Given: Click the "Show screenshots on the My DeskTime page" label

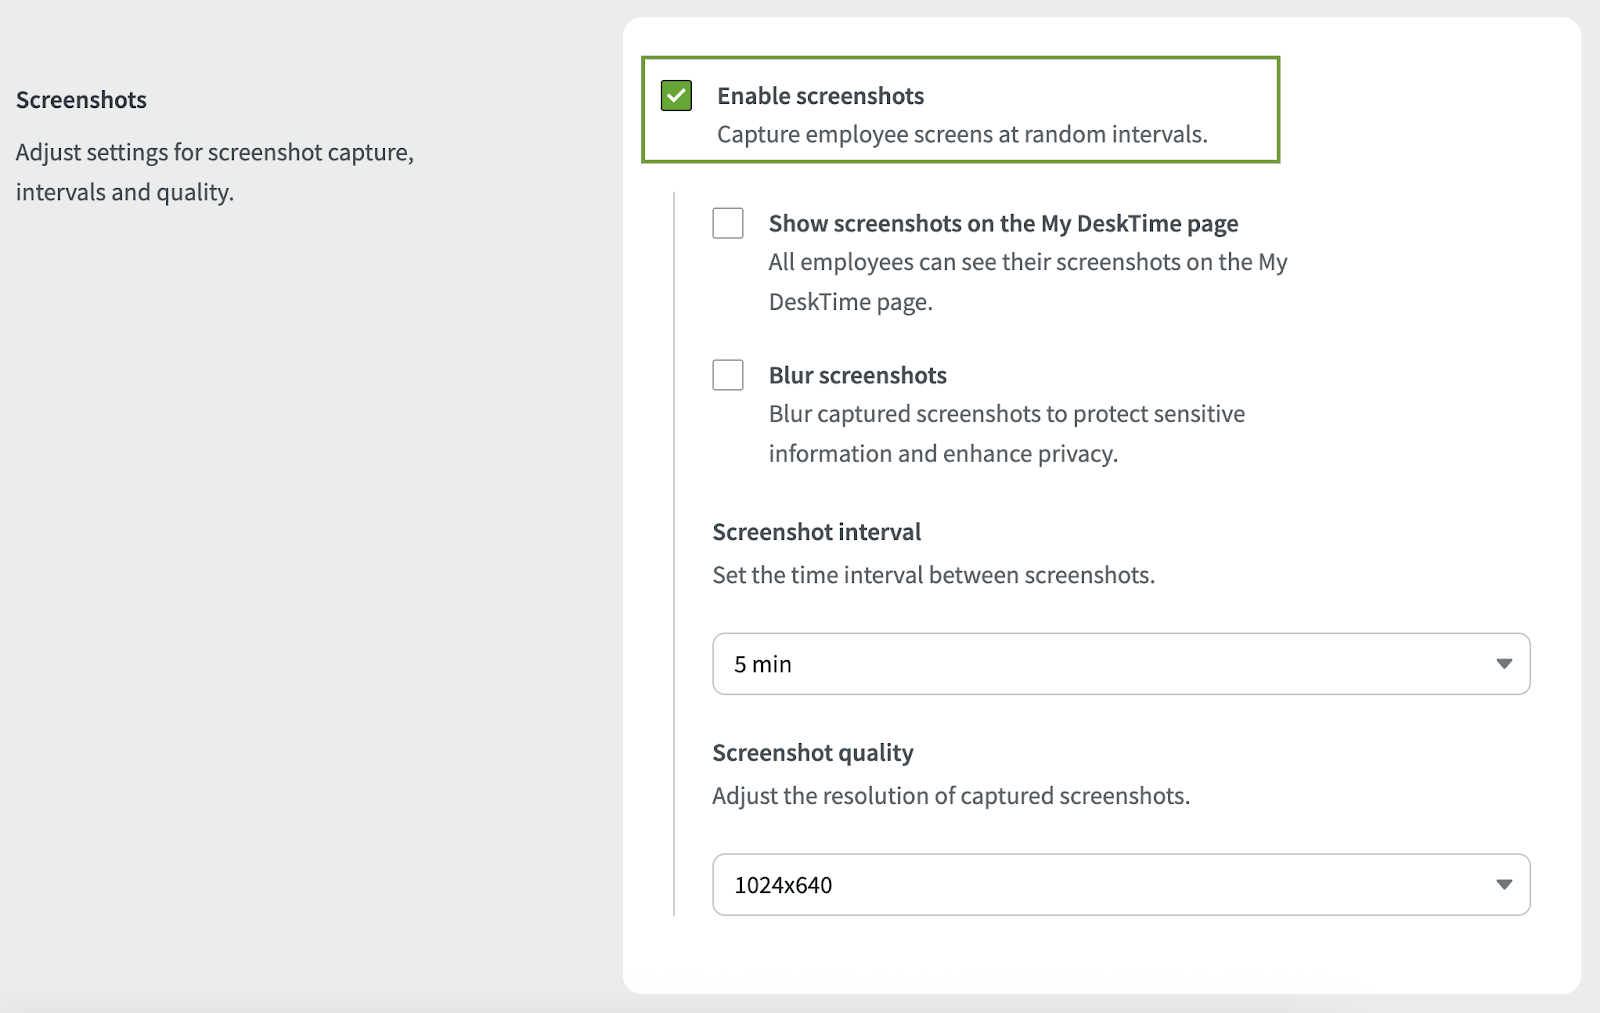Looking at the screenshot, I should click(1003, 224).
